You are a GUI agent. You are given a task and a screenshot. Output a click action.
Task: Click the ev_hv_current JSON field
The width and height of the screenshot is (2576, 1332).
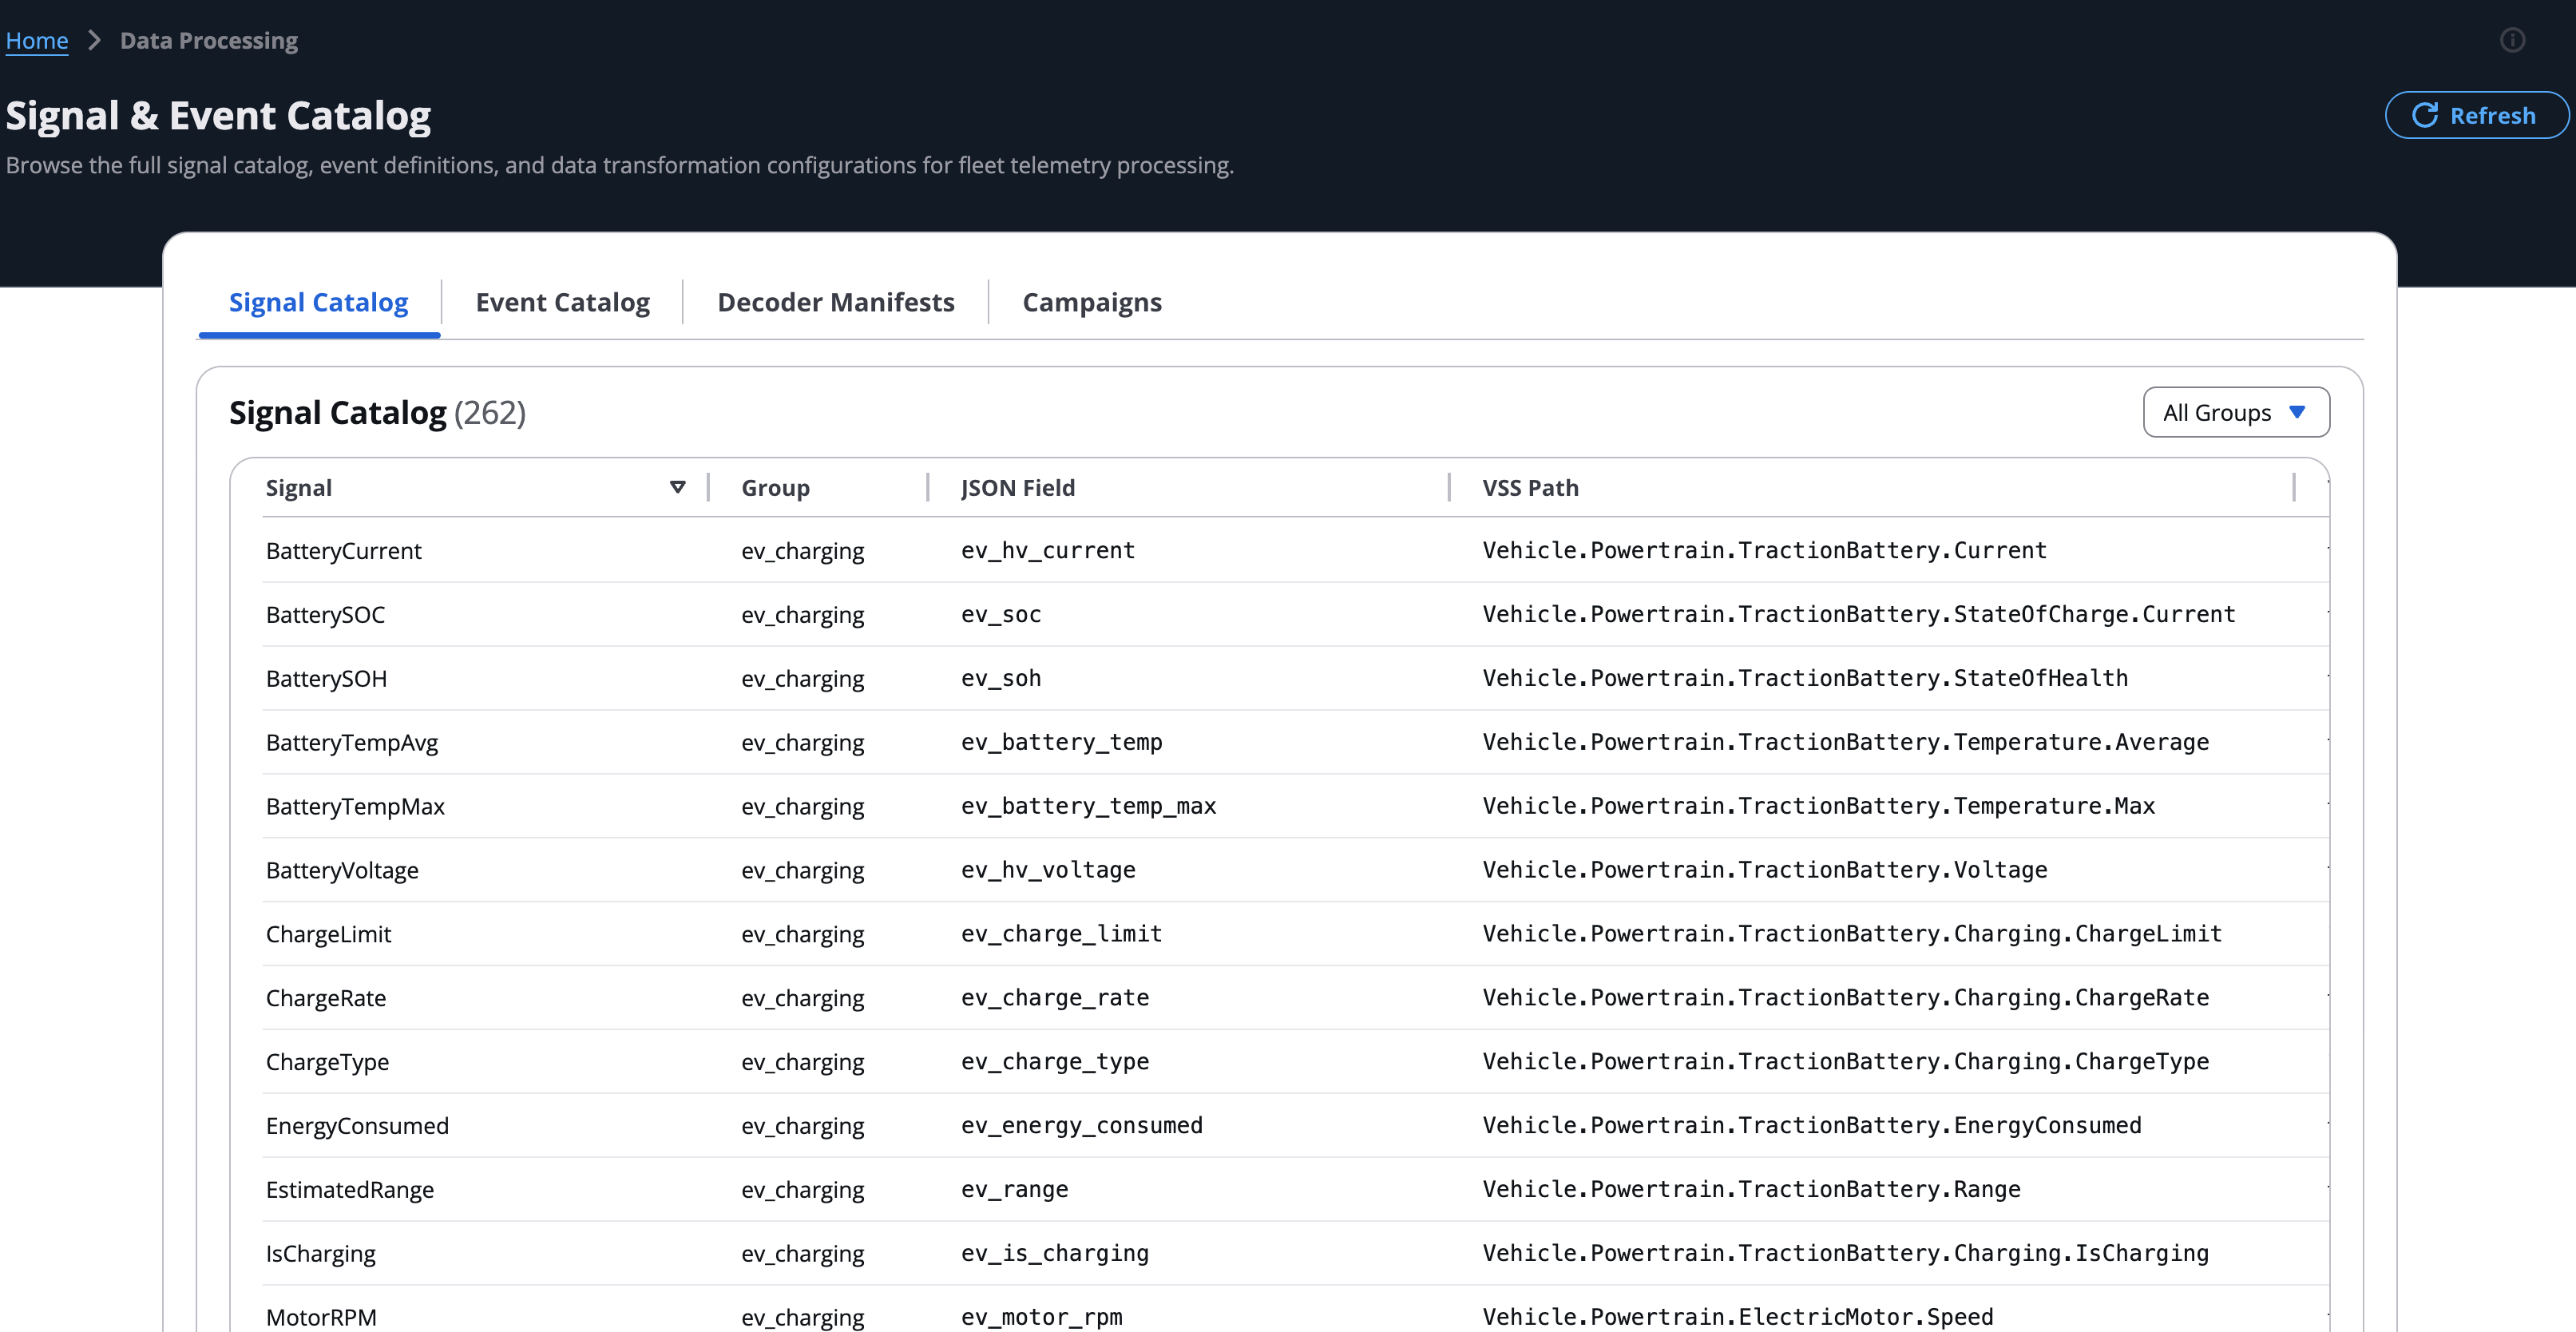[x=1048, y=550]
